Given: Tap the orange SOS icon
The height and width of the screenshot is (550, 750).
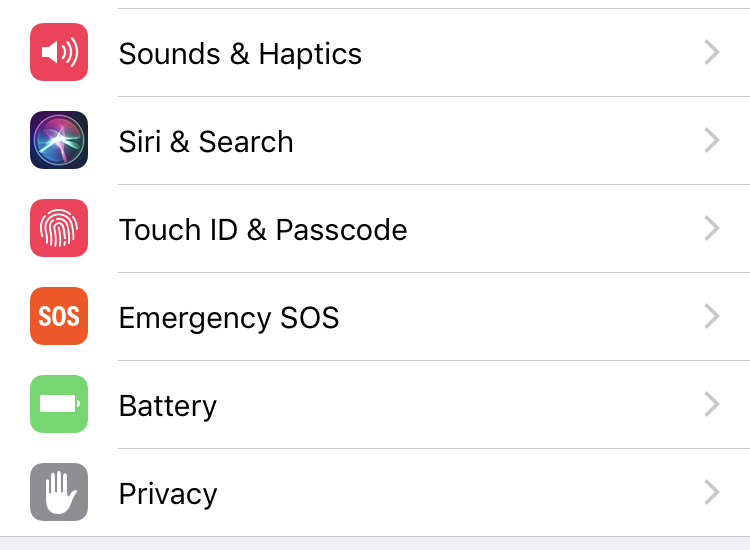Looking at the screenshot, I should [x=59, y=316].
